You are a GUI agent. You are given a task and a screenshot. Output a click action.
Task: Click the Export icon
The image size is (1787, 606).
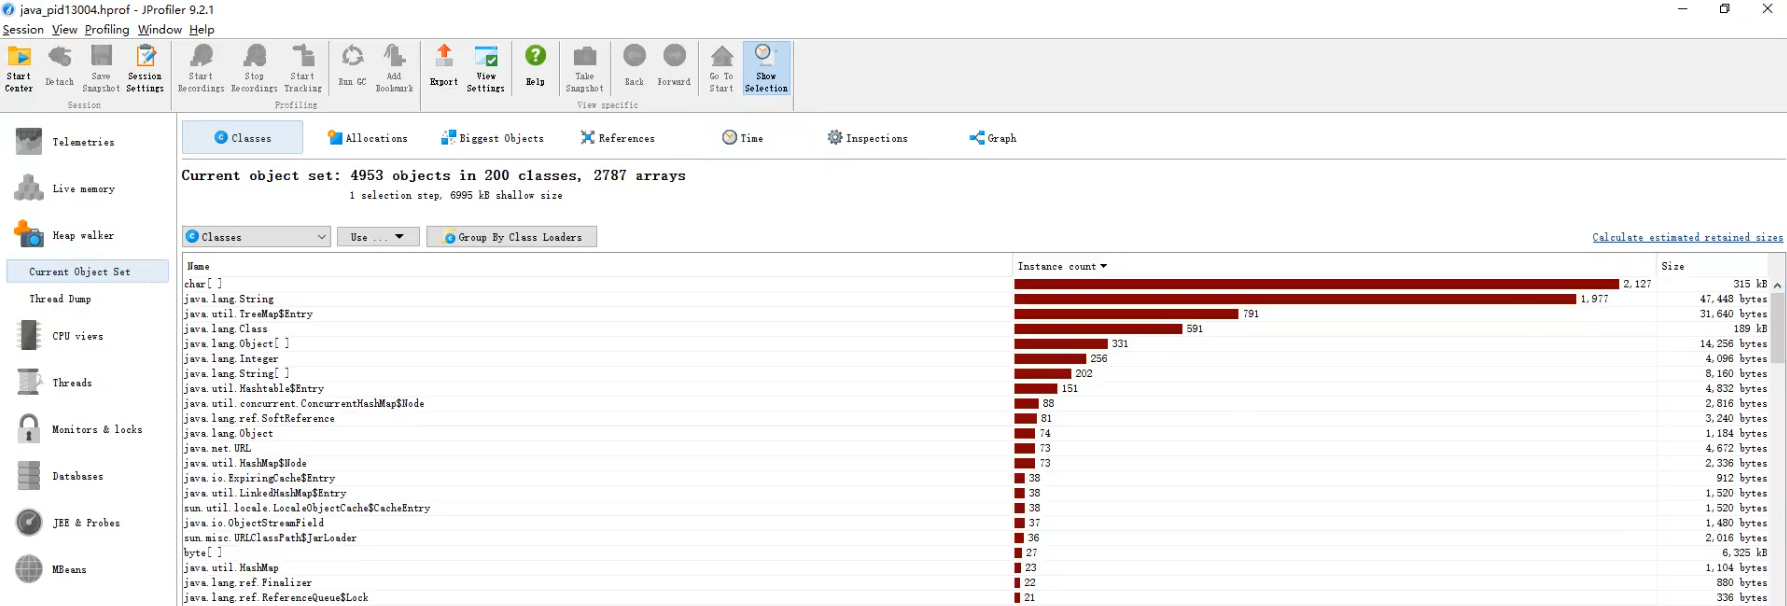point(444,68)
